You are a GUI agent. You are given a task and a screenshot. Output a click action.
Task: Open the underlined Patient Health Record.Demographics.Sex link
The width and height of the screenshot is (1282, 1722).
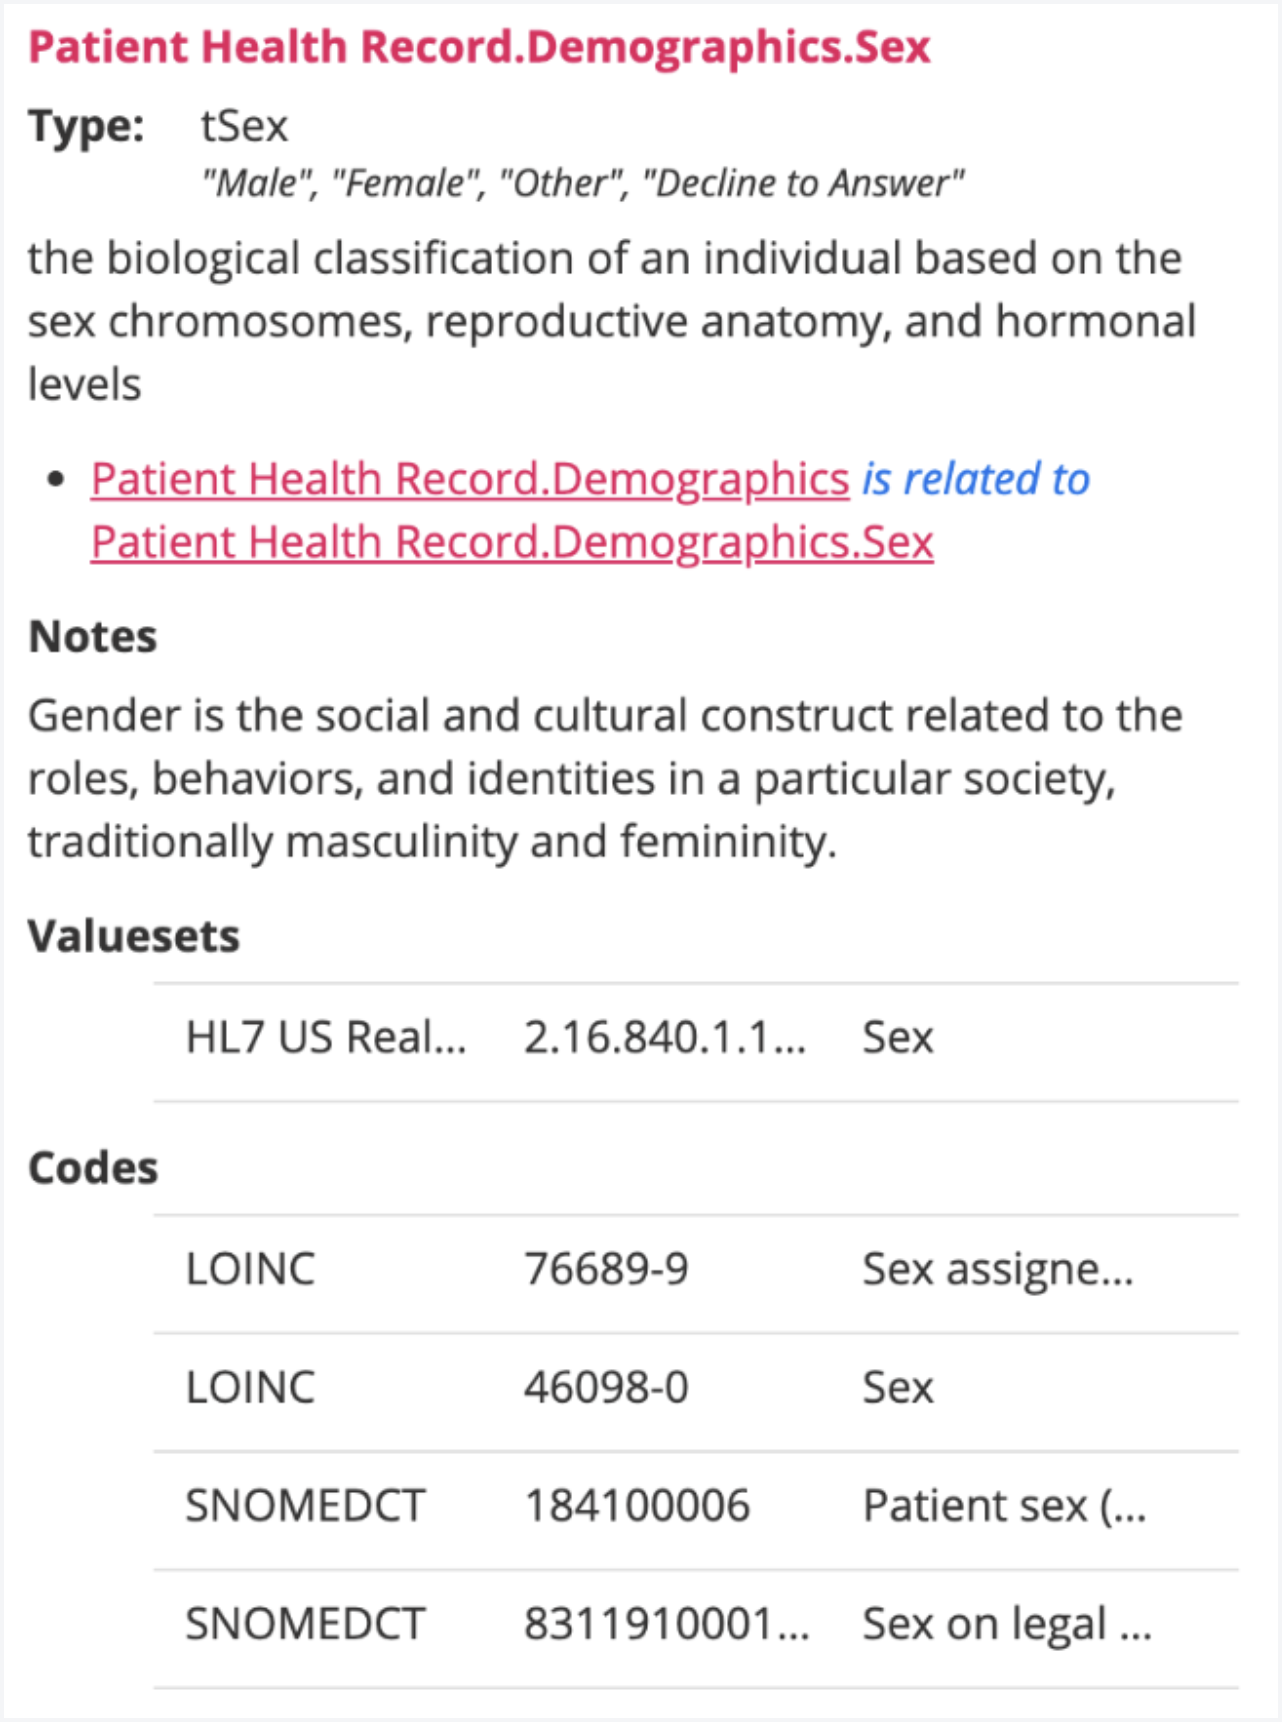(x=512, y=542)
